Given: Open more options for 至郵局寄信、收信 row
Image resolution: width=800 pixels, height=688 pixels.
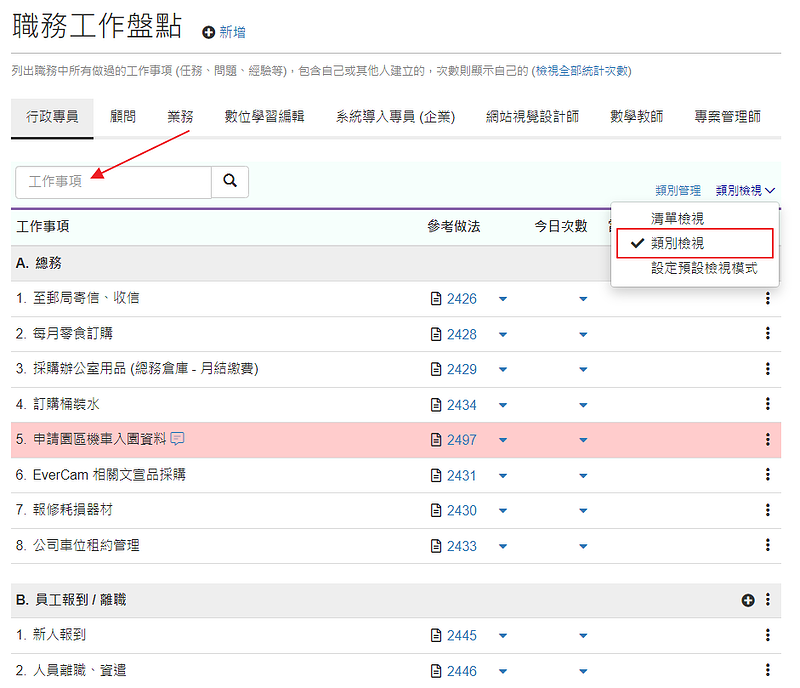Looking at the screenshot, I should pos(767,299).
